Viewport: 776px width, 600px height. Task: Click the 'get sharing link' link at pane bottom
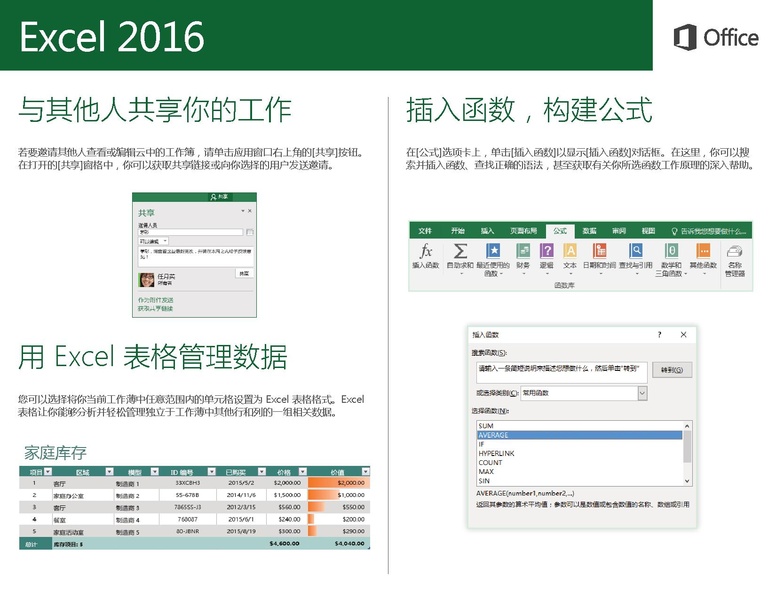(155, 308)
